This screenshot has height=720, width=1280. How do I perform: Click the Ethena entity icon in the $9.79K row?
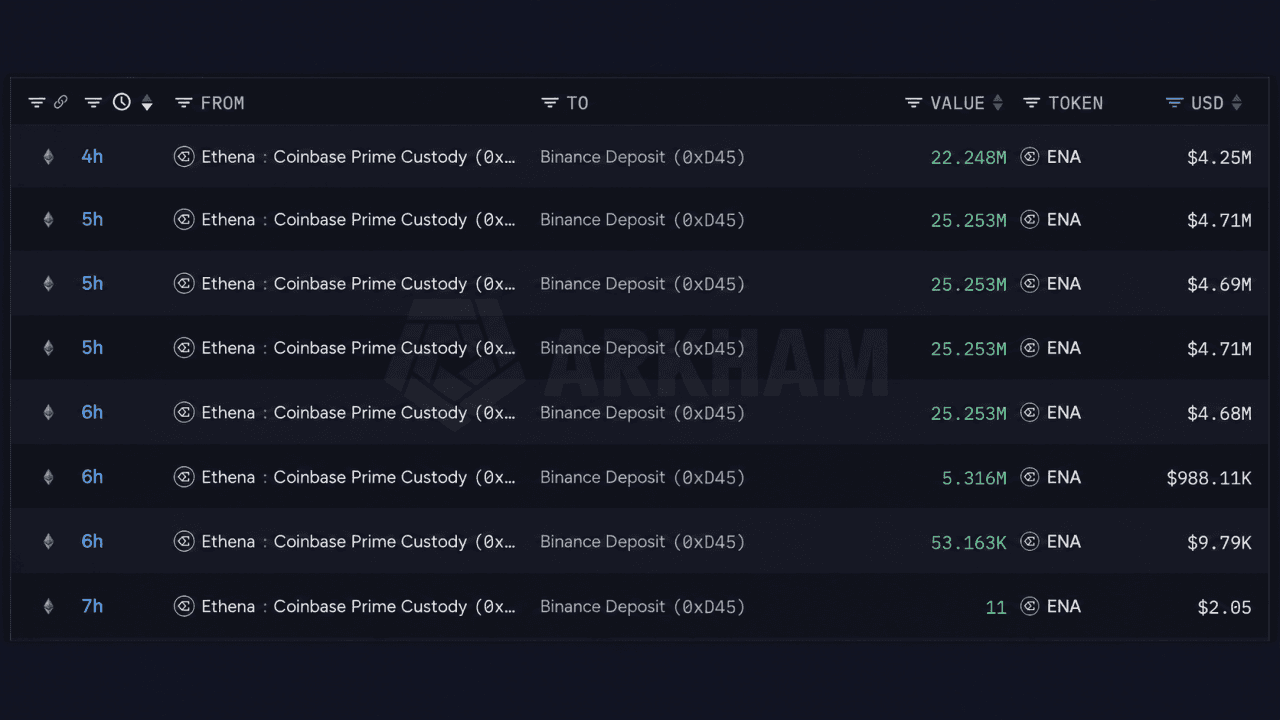(184, 541)
